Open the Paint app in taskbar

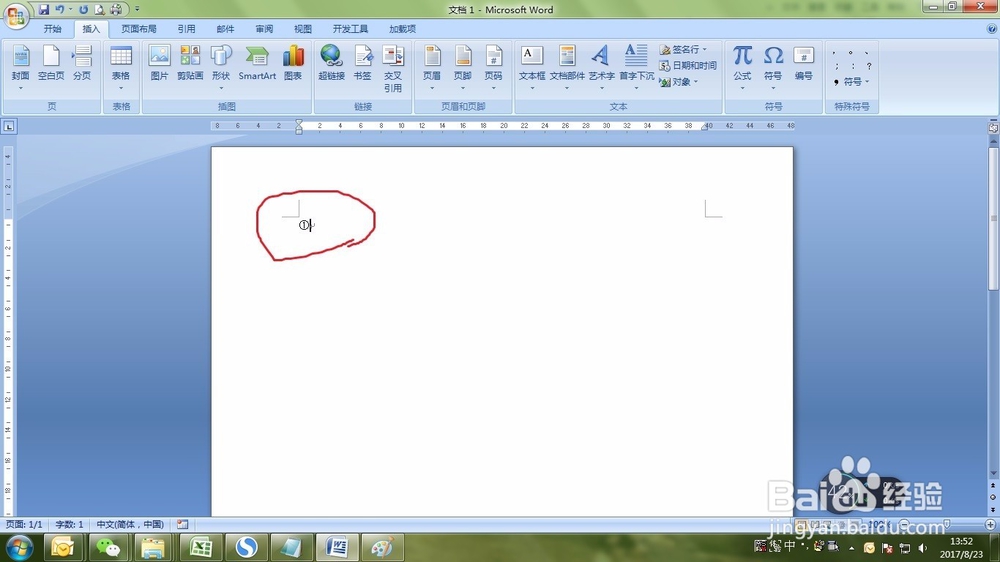[382, 547]
